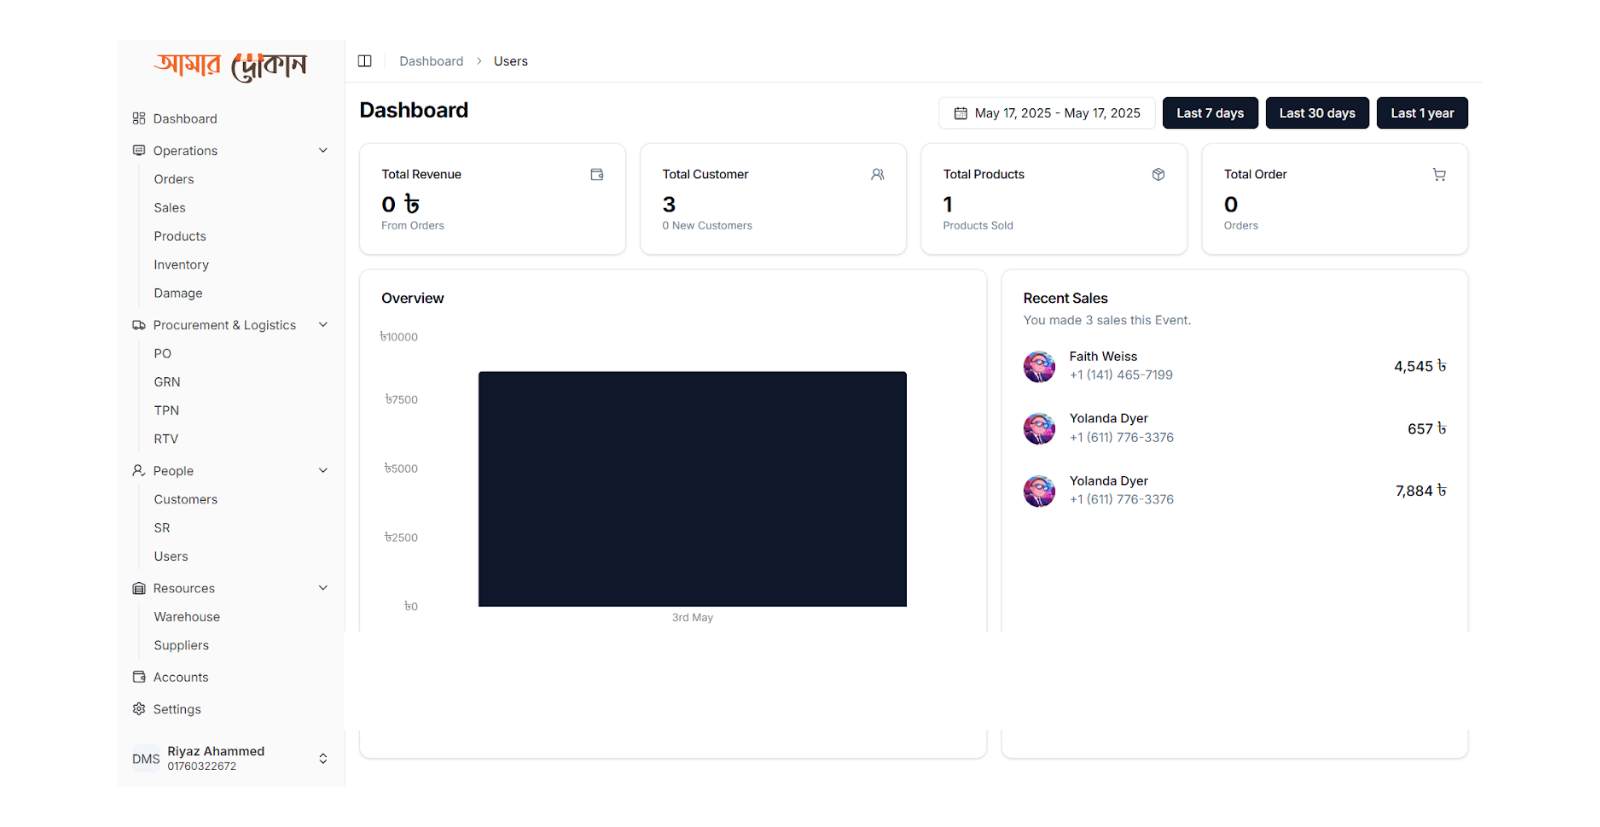Image resolution: width=1600 pixels, height=827 pixels.
Task: Click Dashboard breadcrumb link
Action: (431, 61)
